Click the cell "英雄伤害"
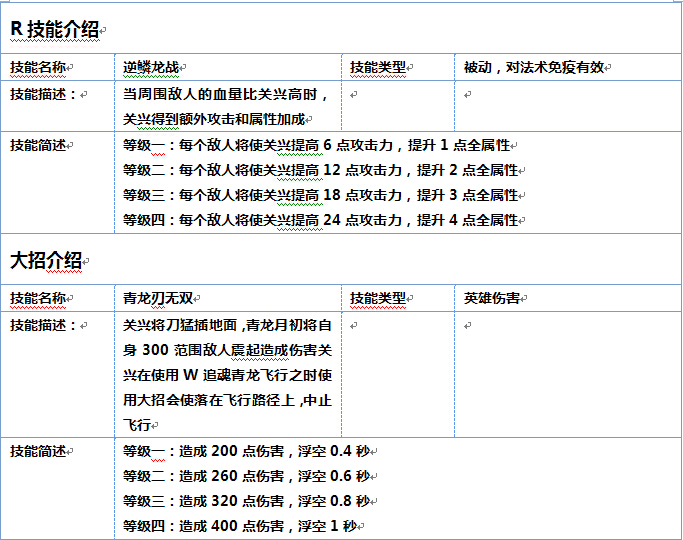Screen dimensions: 683x540 click(491, 298)
